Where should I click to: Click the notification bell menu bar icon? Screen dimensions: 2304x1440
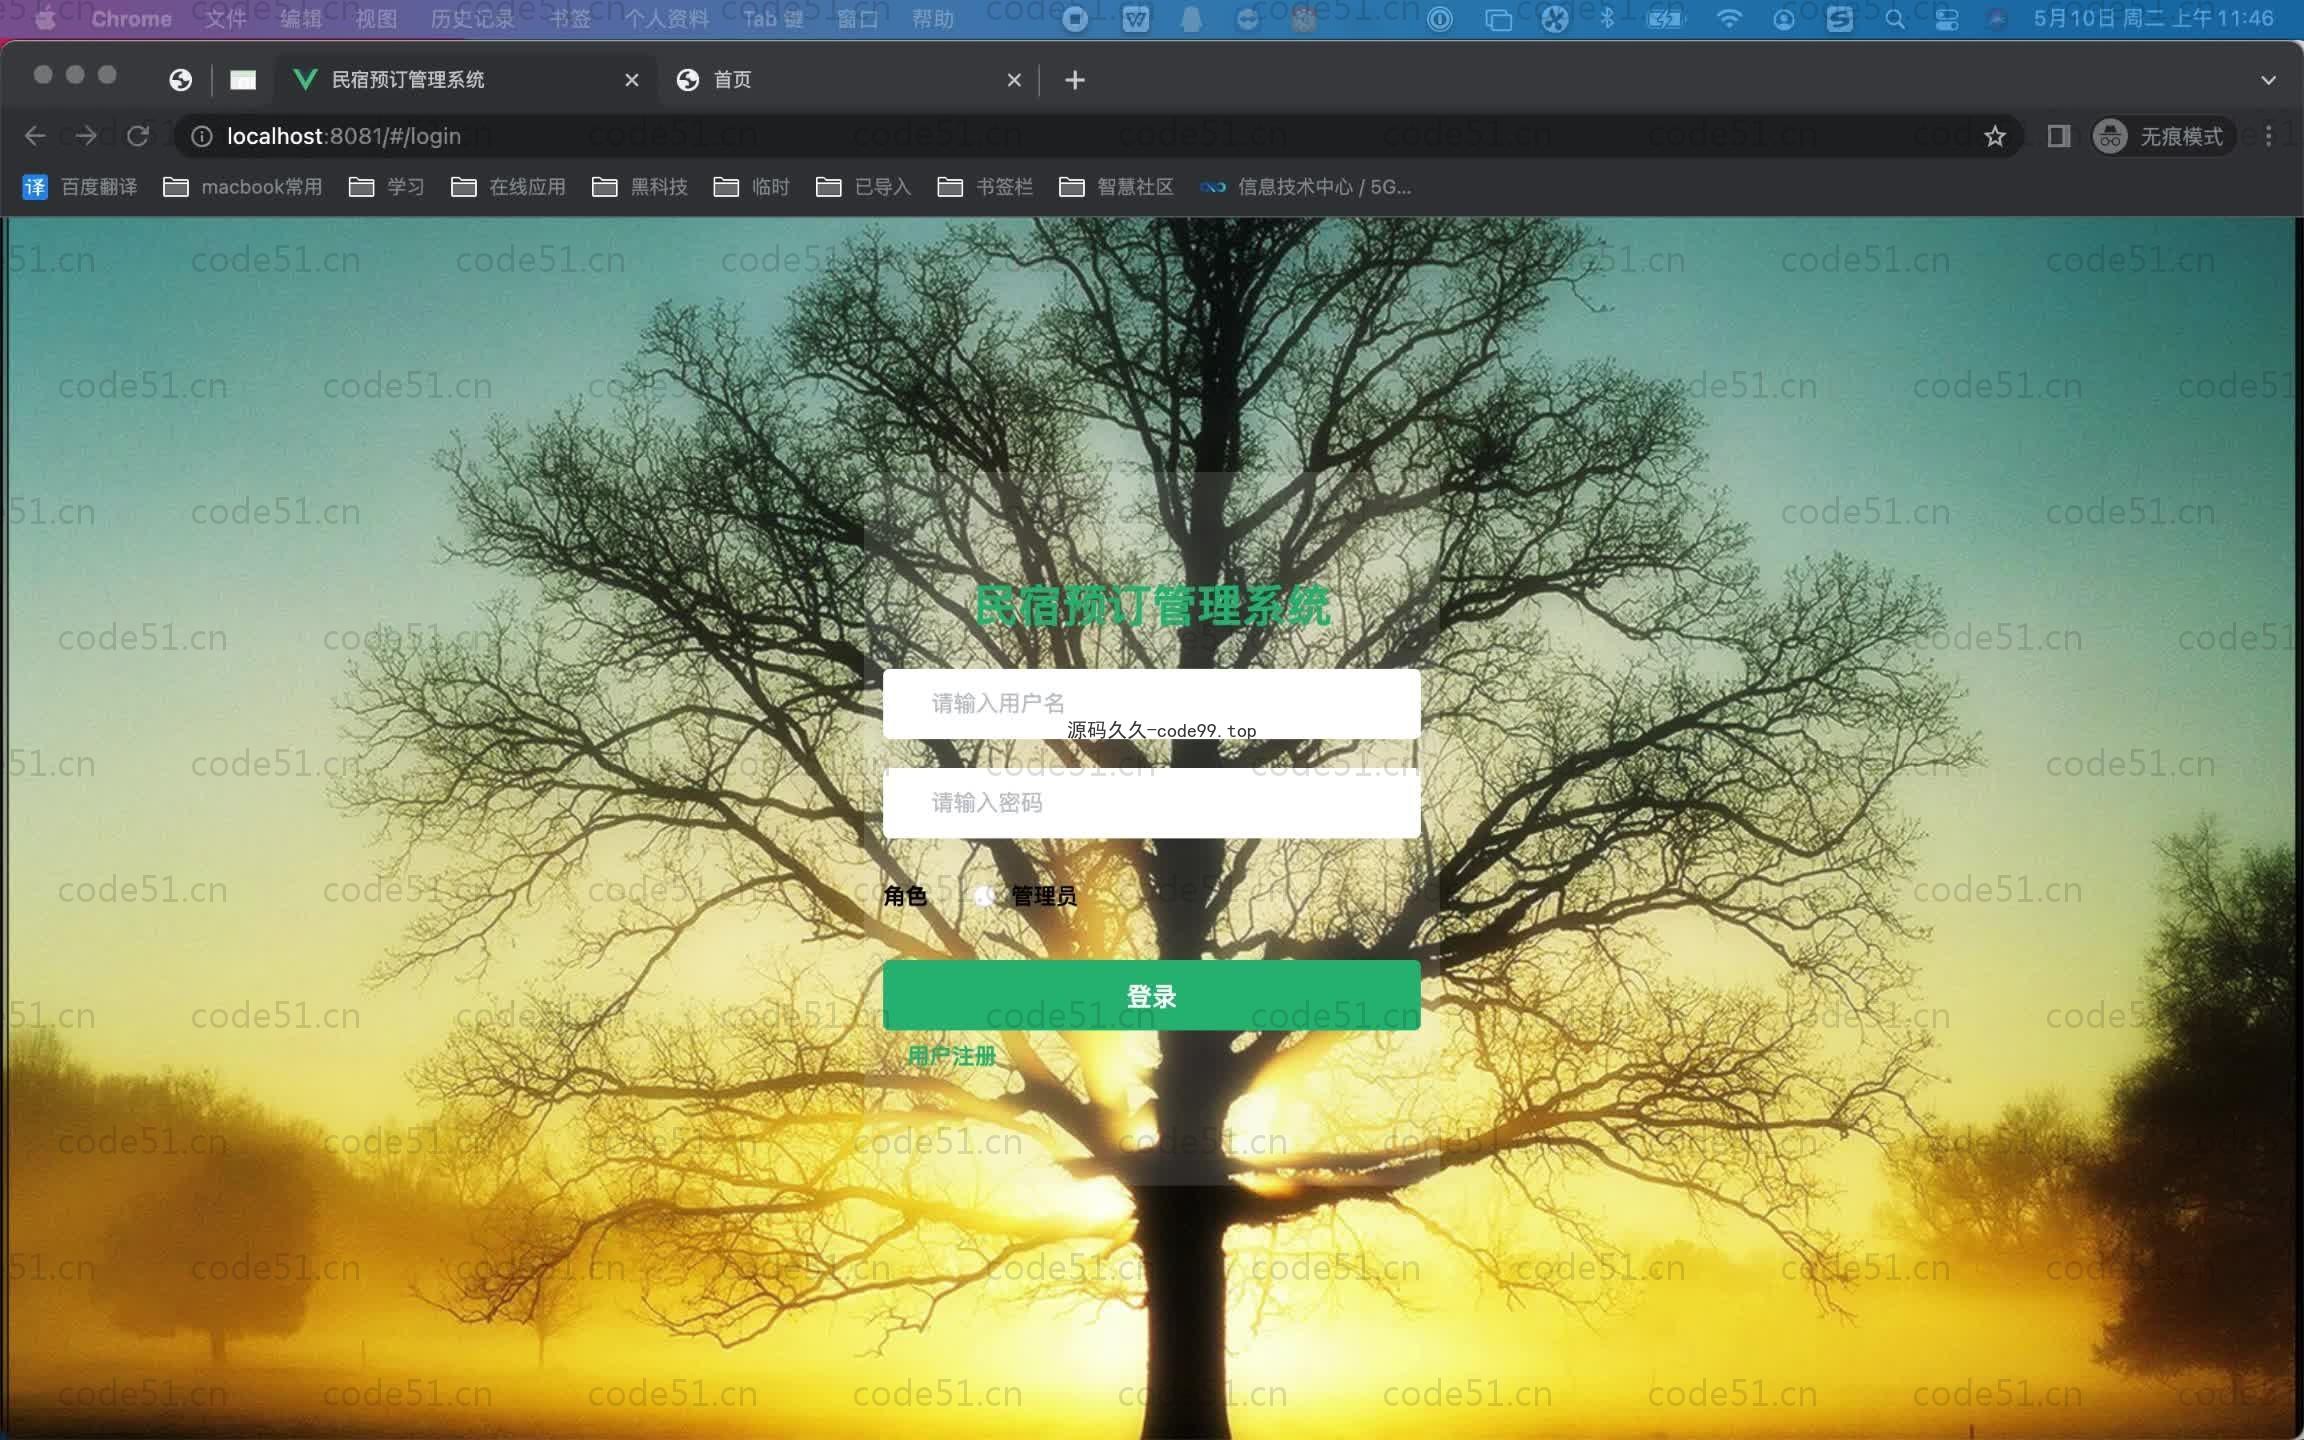click(1191, 19)
